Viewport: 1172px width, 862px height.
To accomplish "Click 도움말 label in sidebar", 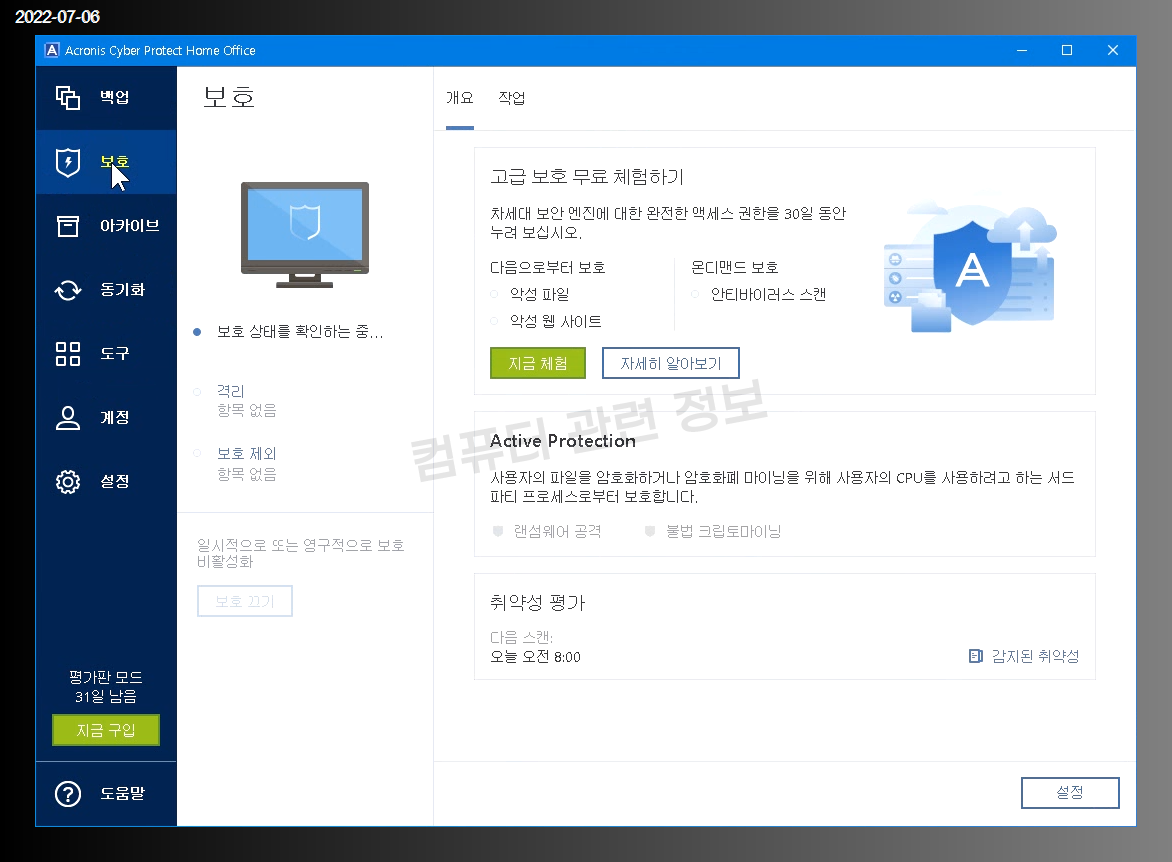I will (122, 794).
